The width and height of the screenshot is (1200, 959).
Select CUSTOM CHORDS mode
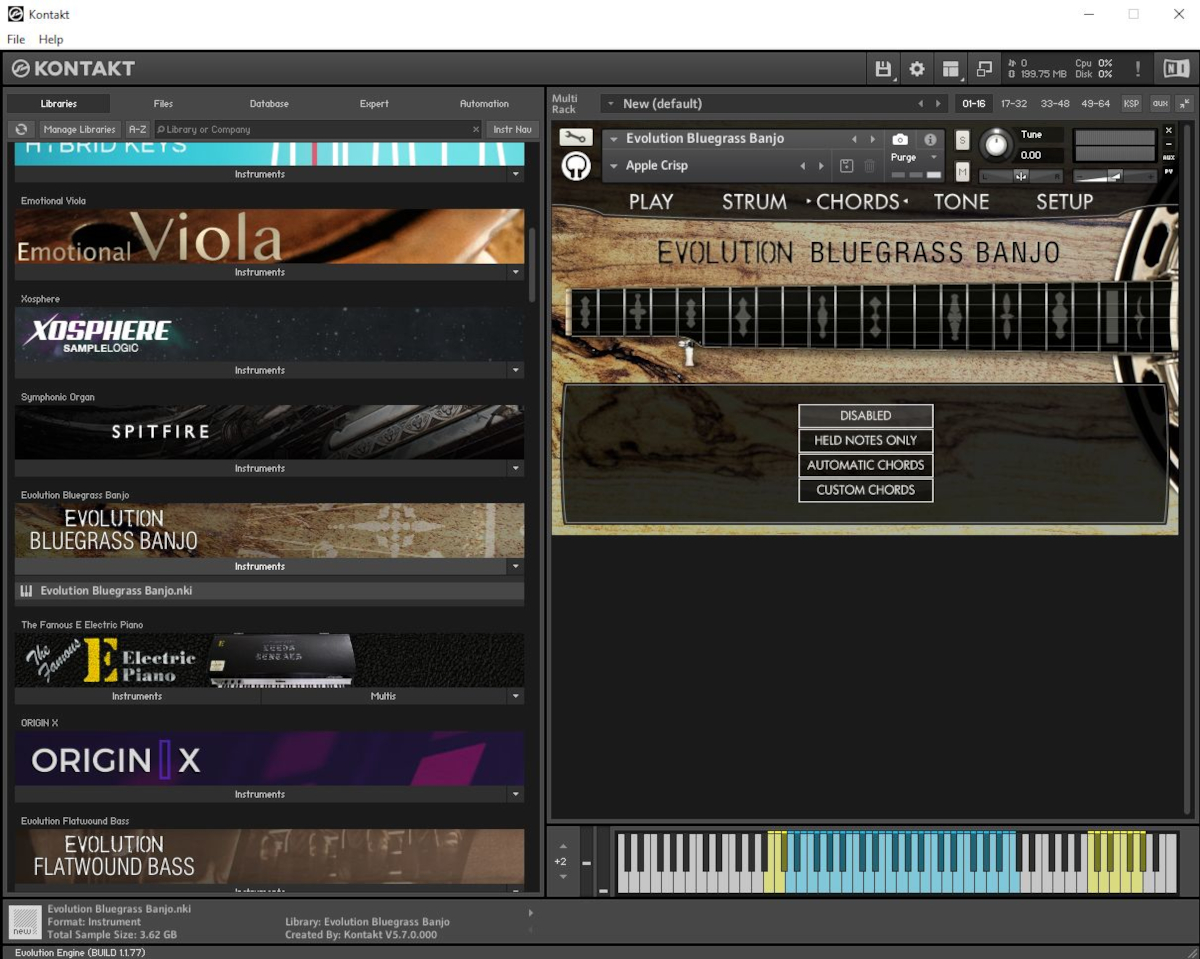tap(866, 490)
